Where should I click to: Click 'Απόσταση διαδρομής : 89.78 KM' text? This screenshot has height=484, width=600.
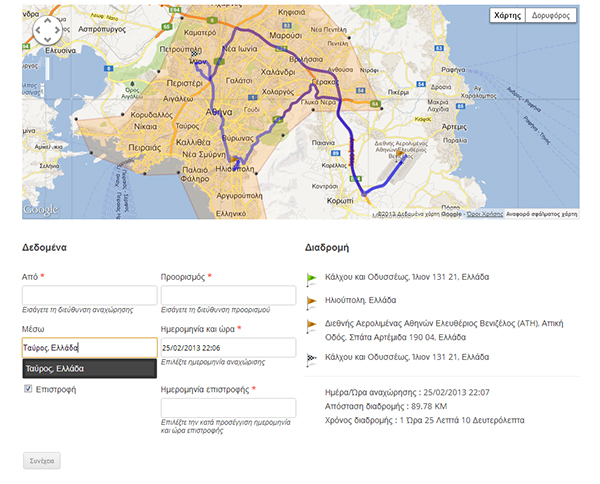tap(386, 406)
